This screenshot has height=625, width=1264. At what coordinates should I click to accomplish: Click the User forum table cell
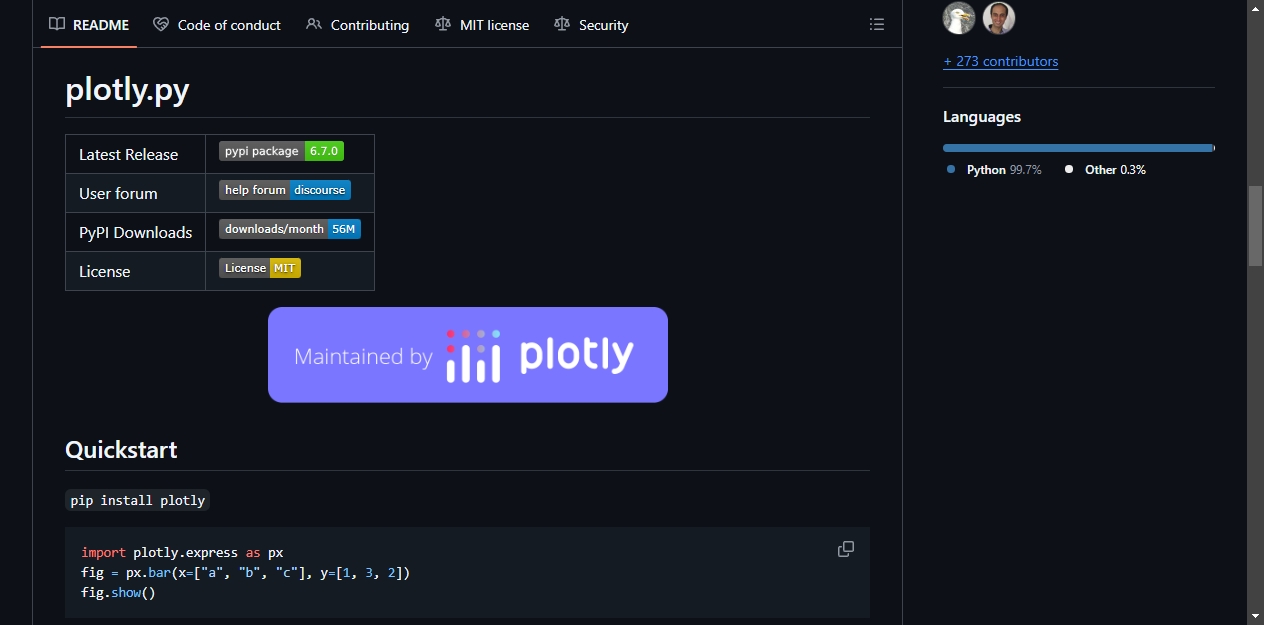[x=135, y=193]
